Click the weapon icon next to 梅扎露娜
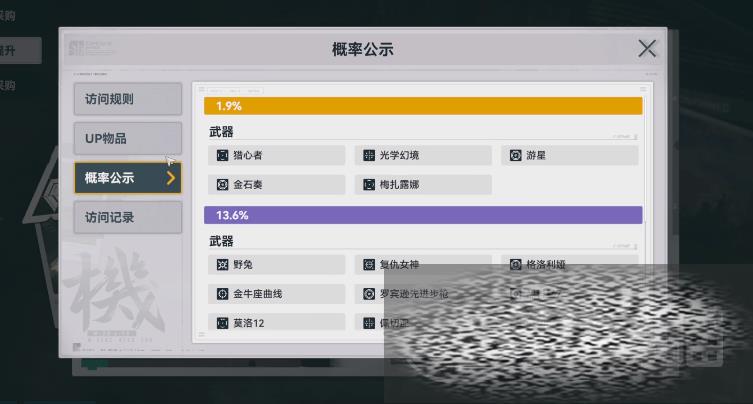753x404 pixels. coord(369,184)
